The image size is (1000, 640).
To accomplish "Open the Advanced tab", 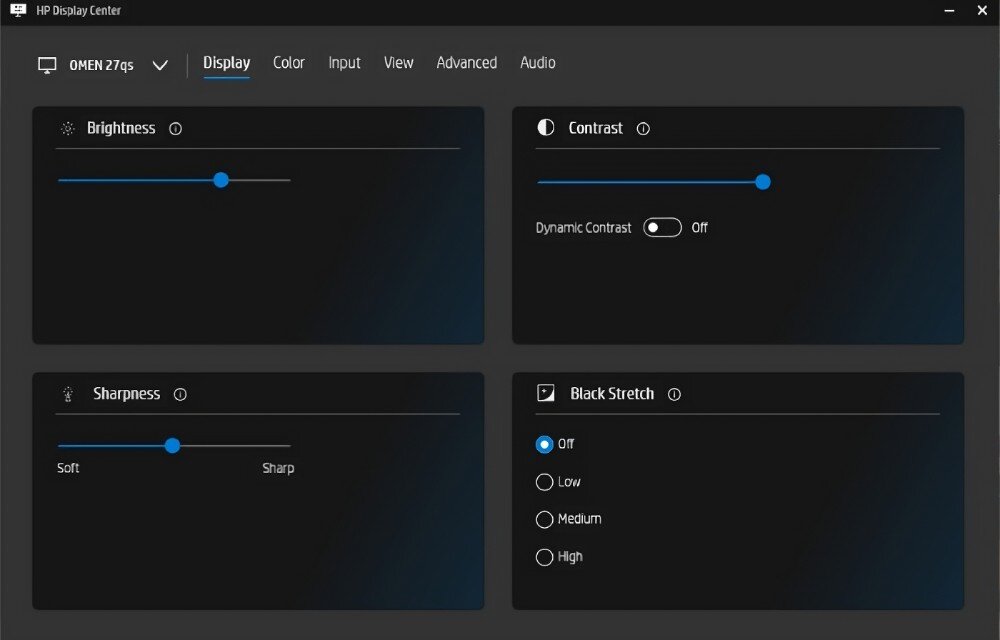I will [x=466, y=63].
